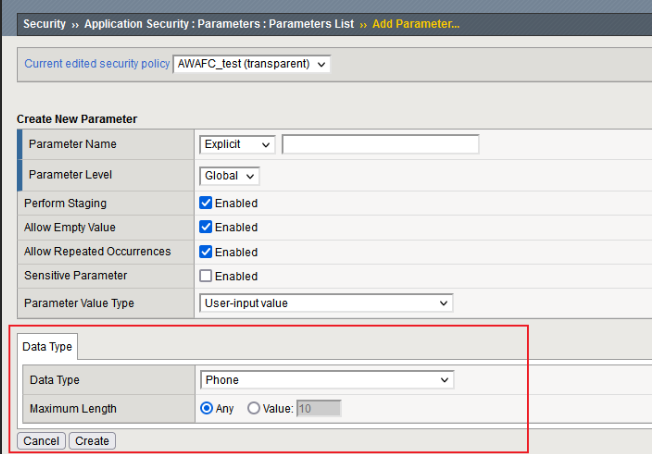Select the Value maximum length radio button
This screenshot has width=652, height=454.
[253, 408]
